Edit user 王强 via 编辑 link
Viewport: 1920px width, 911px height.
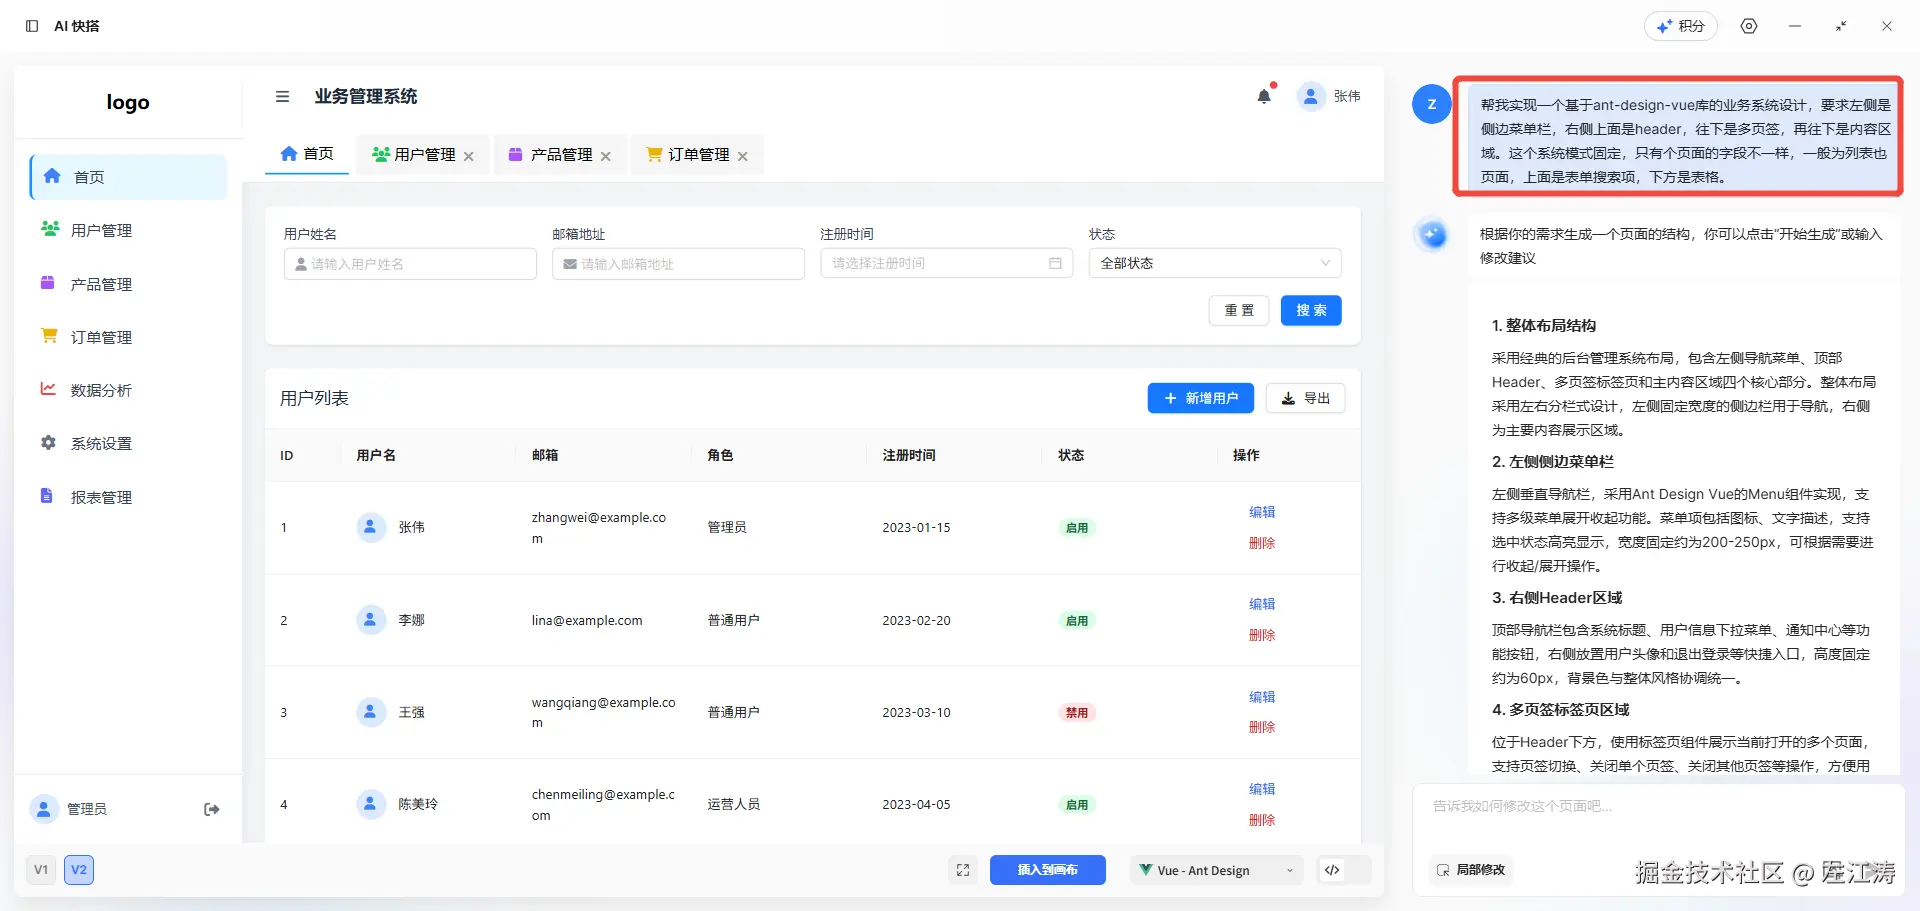[x=1262, y=697]
